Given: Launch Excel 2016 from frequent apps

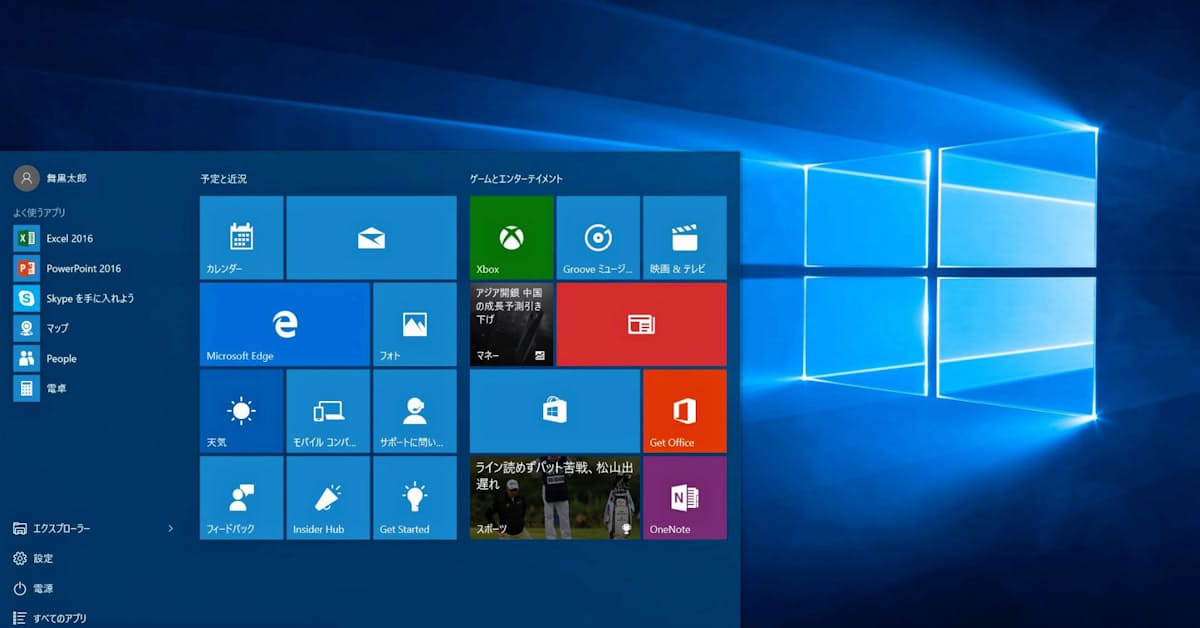Looking at the screenshot, I should pyautogui.click(x=68, y=238).
